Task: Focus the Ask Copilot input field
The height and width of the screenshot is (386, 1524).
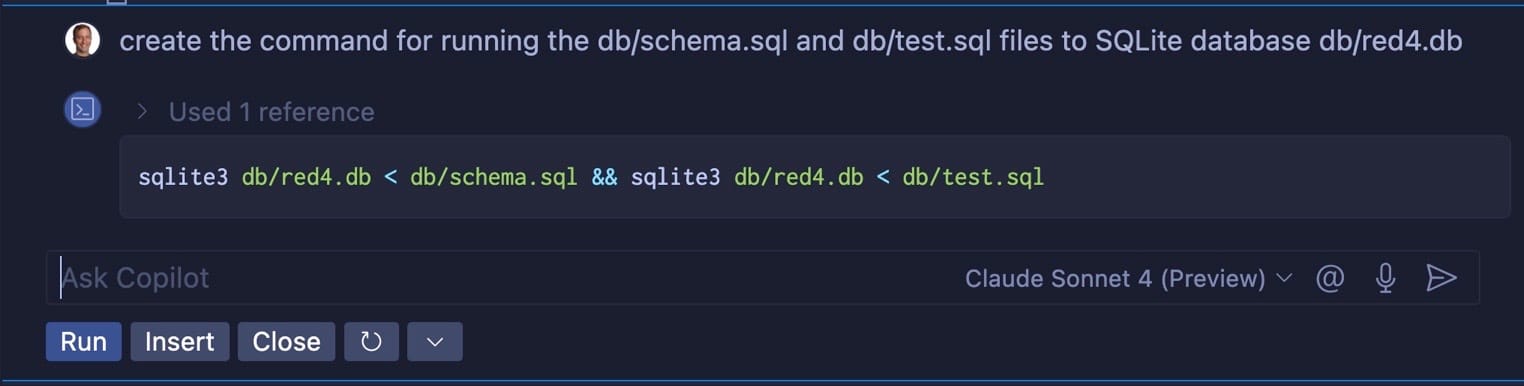Action: [500, 278]
